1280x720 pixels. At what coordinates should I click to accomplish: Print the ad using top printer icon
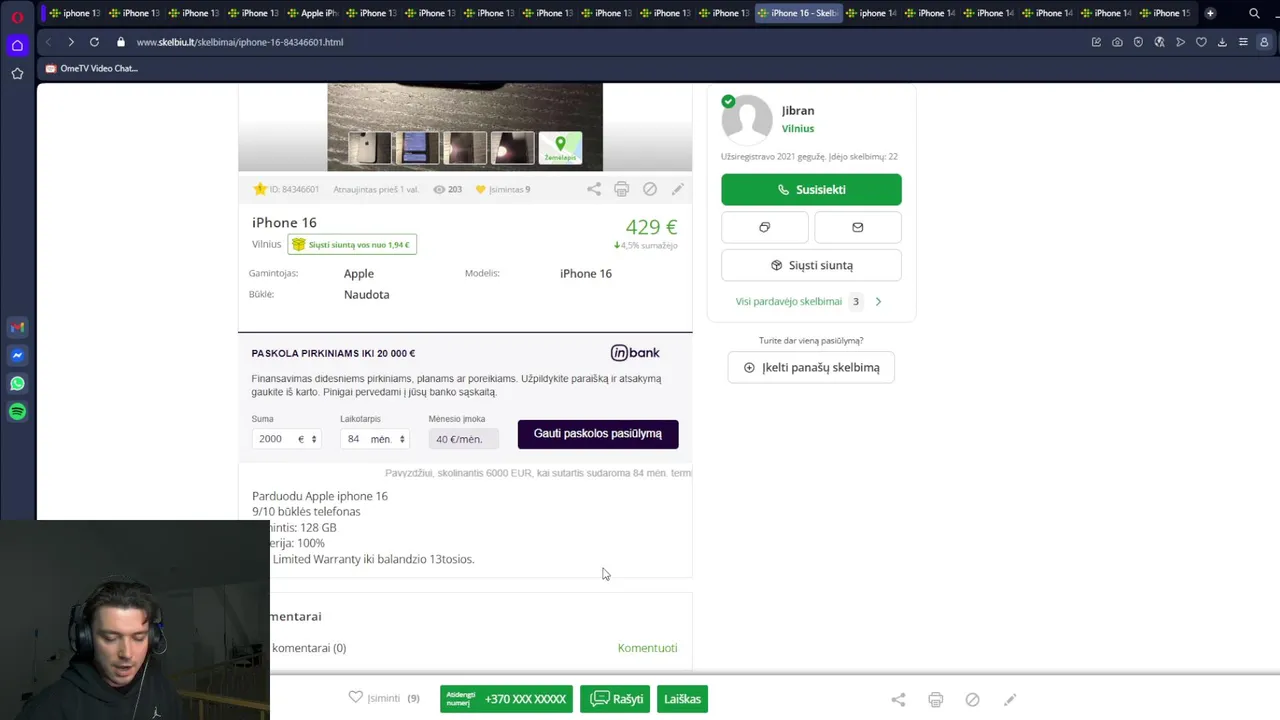(x=621, y=189)
